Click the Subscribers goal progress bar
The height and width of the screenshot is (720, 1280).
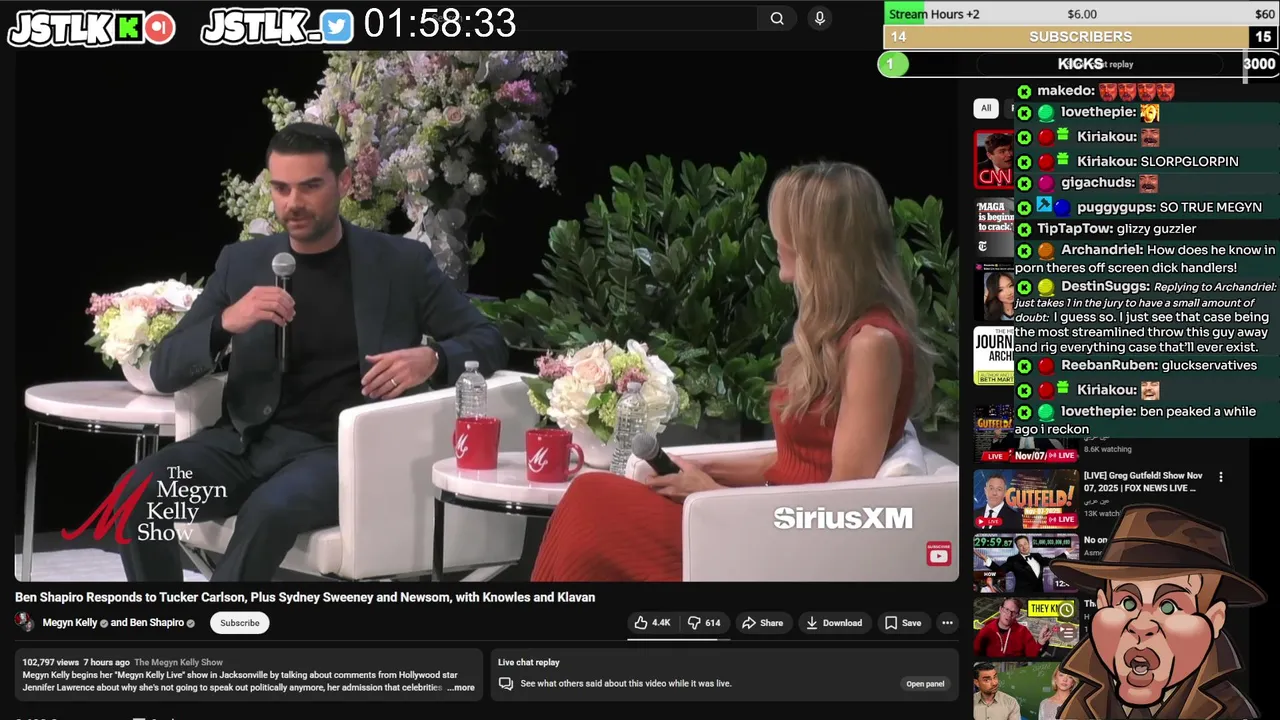click(1081, 37)
